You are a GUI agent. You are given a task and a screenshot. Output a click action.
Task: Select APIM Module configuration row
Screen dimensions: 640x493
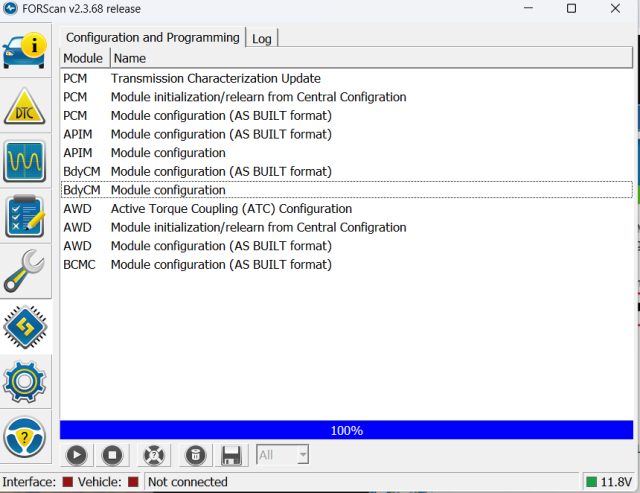347,153
